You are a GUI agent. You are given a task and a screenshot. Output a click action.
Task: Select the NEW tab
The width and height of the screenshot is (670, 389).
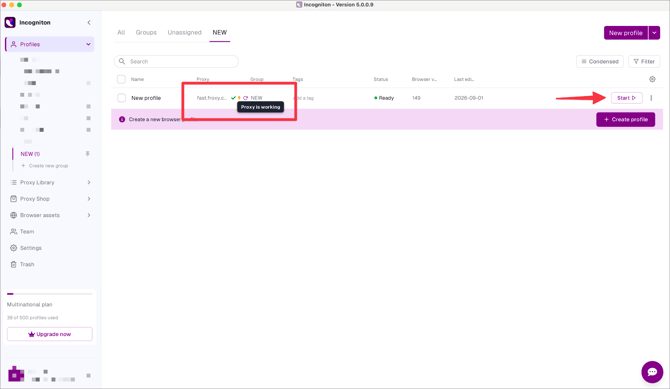[220, 32]
